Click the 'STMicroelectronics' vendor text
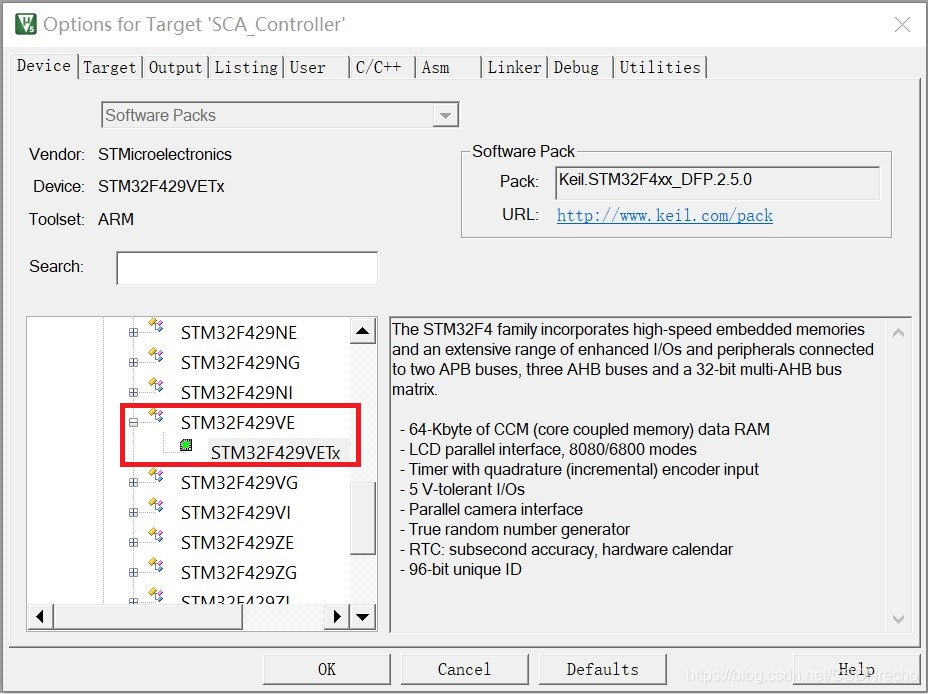 [x=165, y=154]
